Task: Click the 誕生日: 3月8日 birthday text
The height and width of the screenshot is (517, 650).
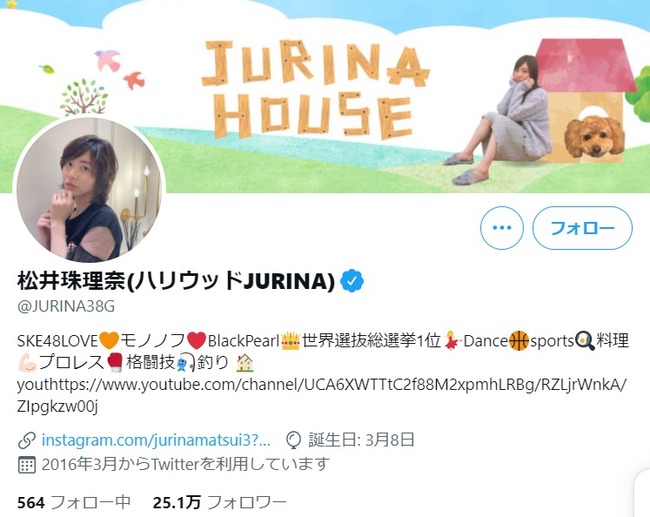Action: click(x=361, y=440)
